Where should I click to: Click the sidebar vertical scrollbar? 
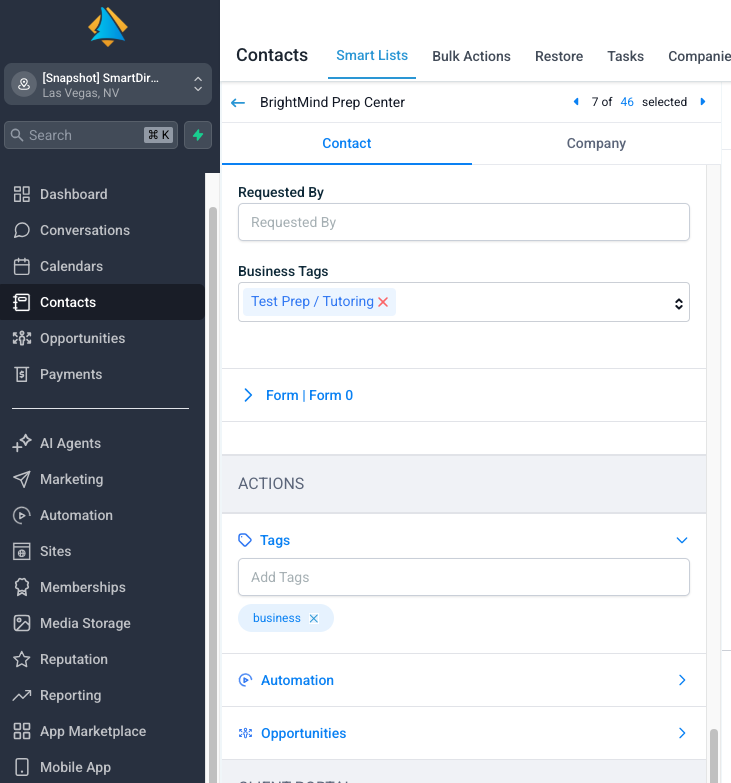(x=213, y=494)
